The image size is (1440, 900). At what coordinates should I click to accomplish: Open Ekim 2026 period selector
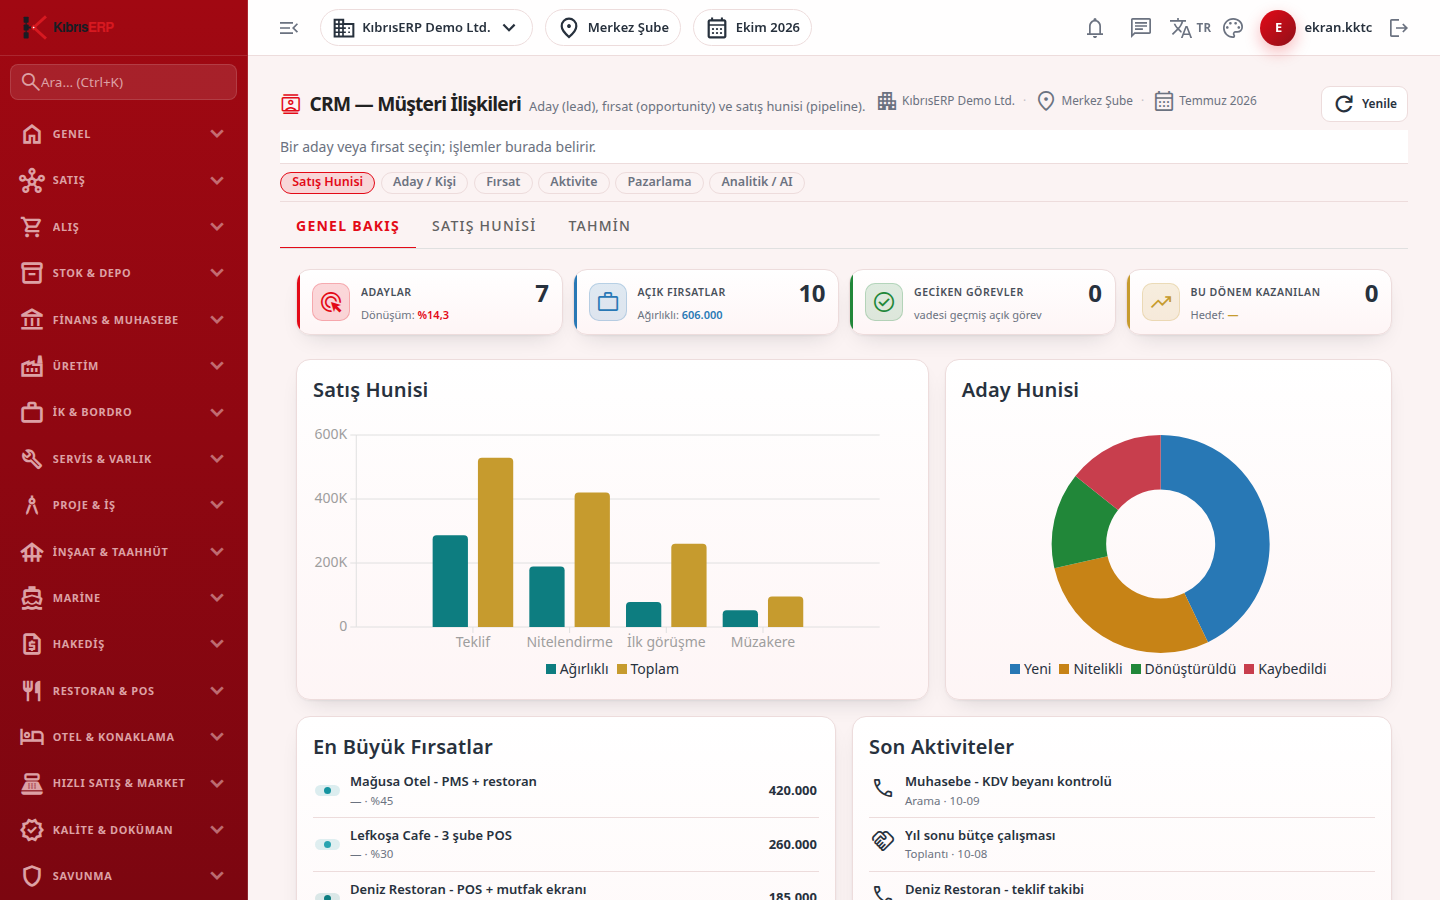tap(752, 28)
